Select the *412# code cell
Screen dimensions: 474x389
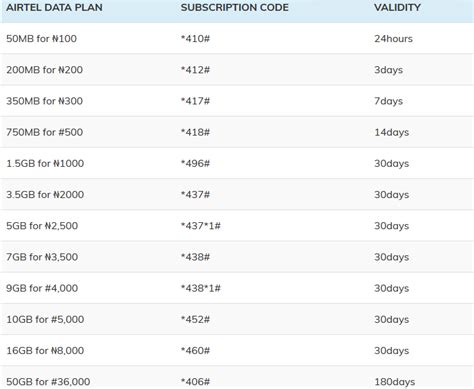(195, 70)
